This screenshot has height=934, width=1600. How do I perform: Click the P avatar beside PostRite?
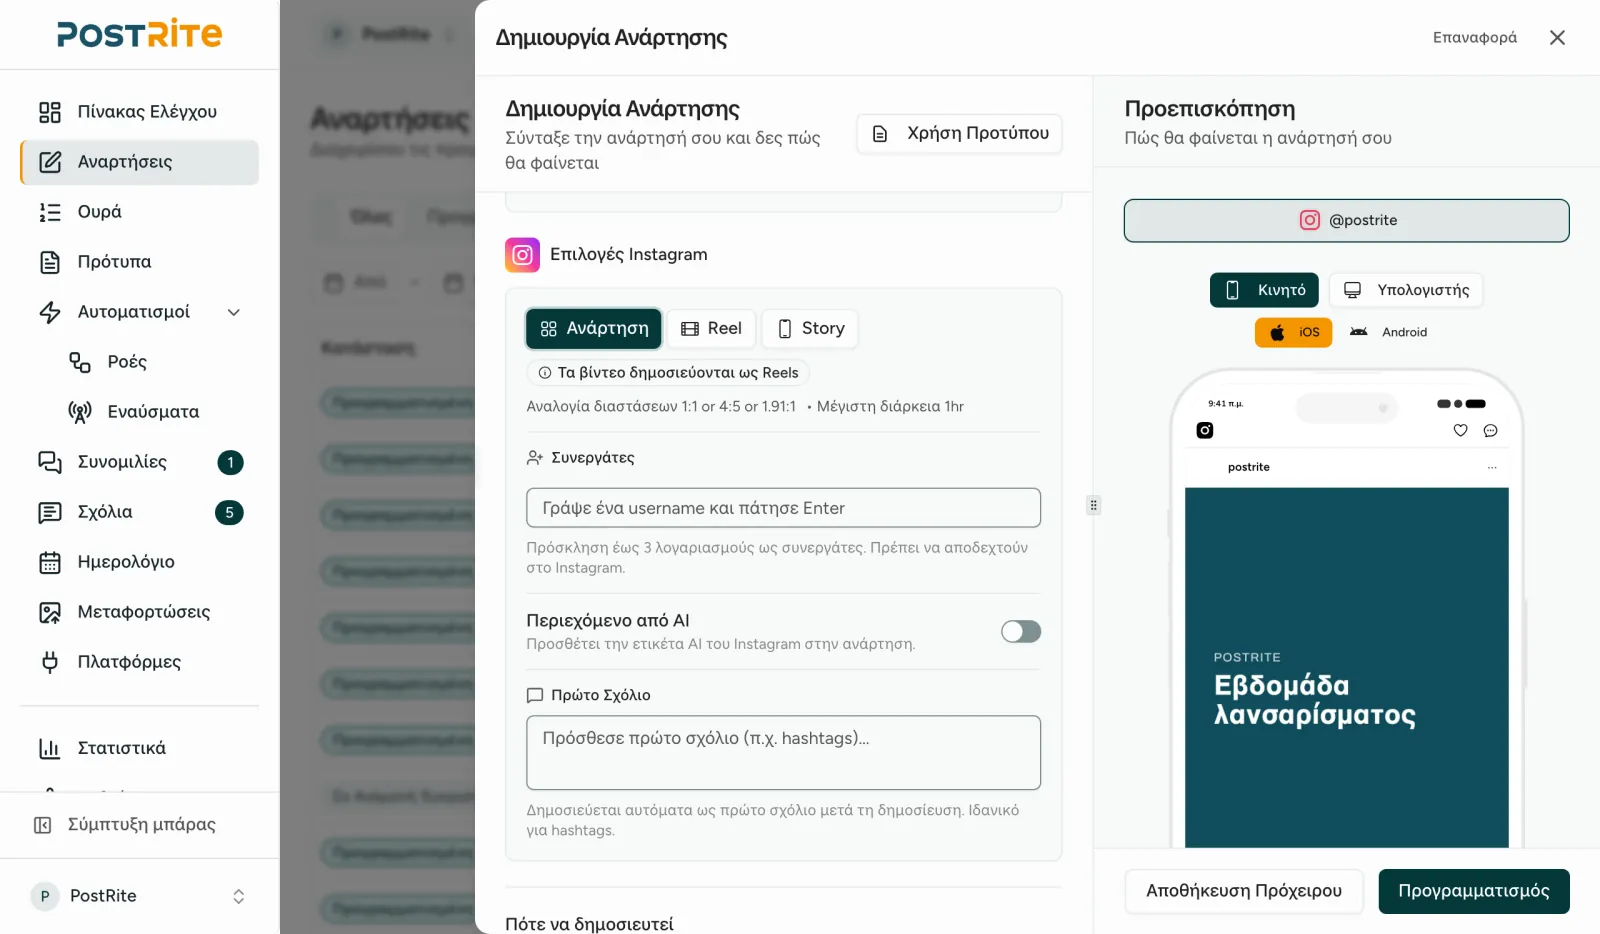point(44,896)
